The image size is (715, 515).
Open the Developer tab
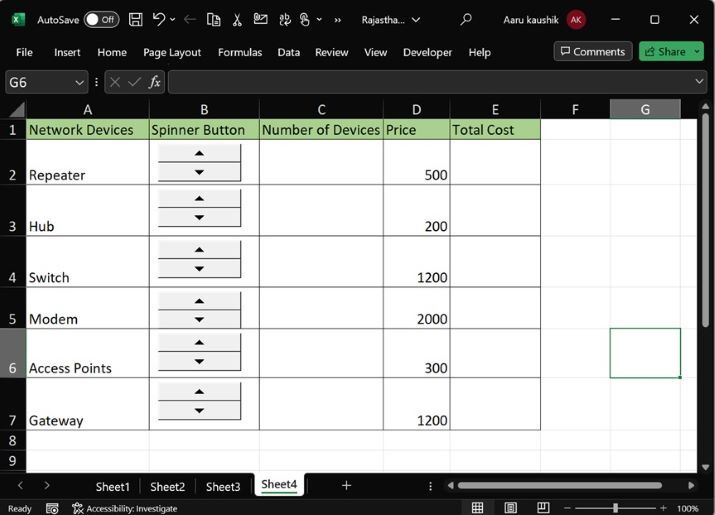tap(427, 52)
